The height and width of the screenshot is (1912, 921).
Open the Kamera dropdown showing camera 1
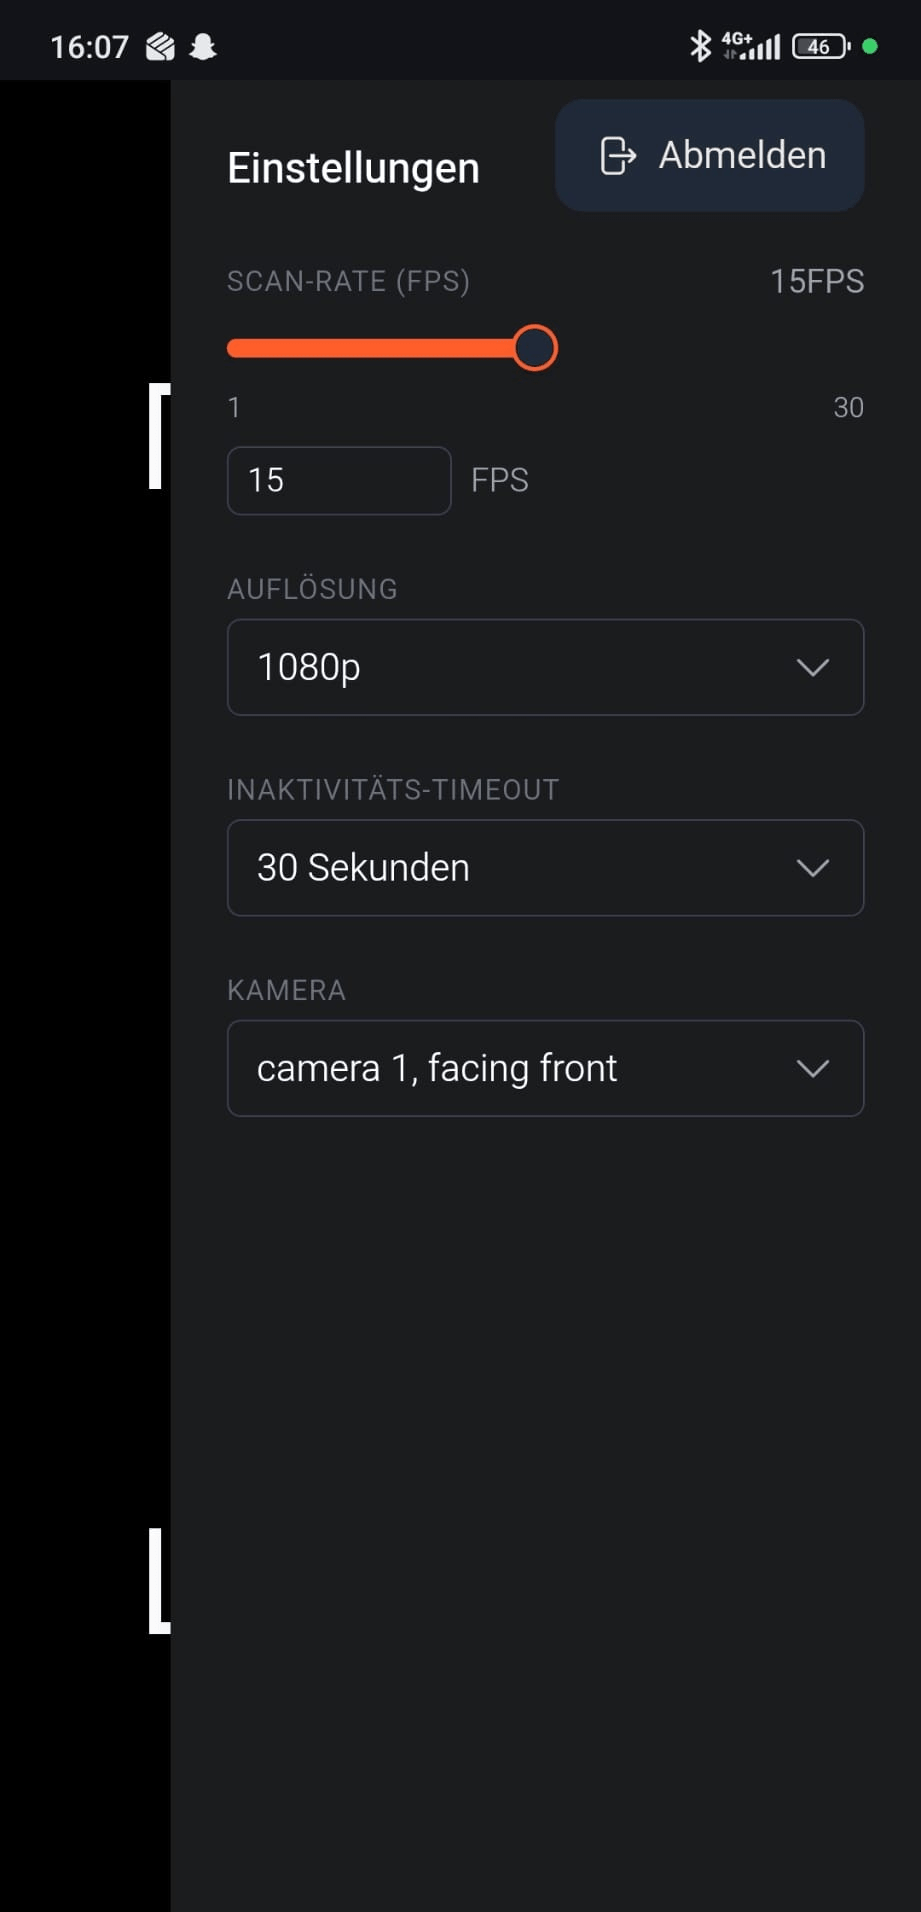tap(545, 1068)
